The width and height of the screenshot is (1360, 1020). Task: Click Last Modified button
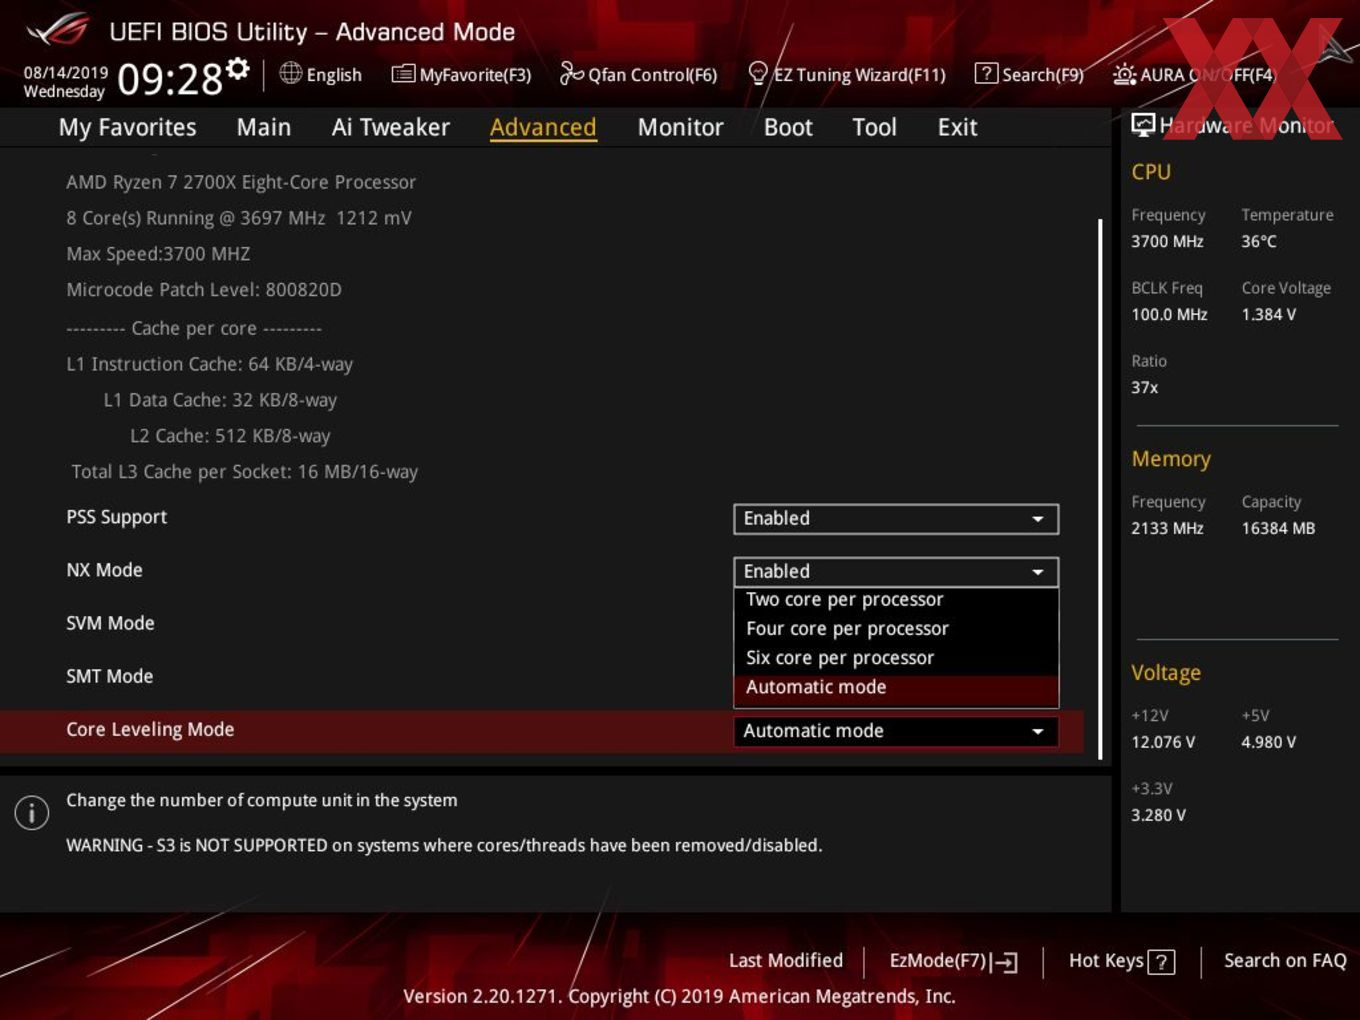tap(786, 960)
